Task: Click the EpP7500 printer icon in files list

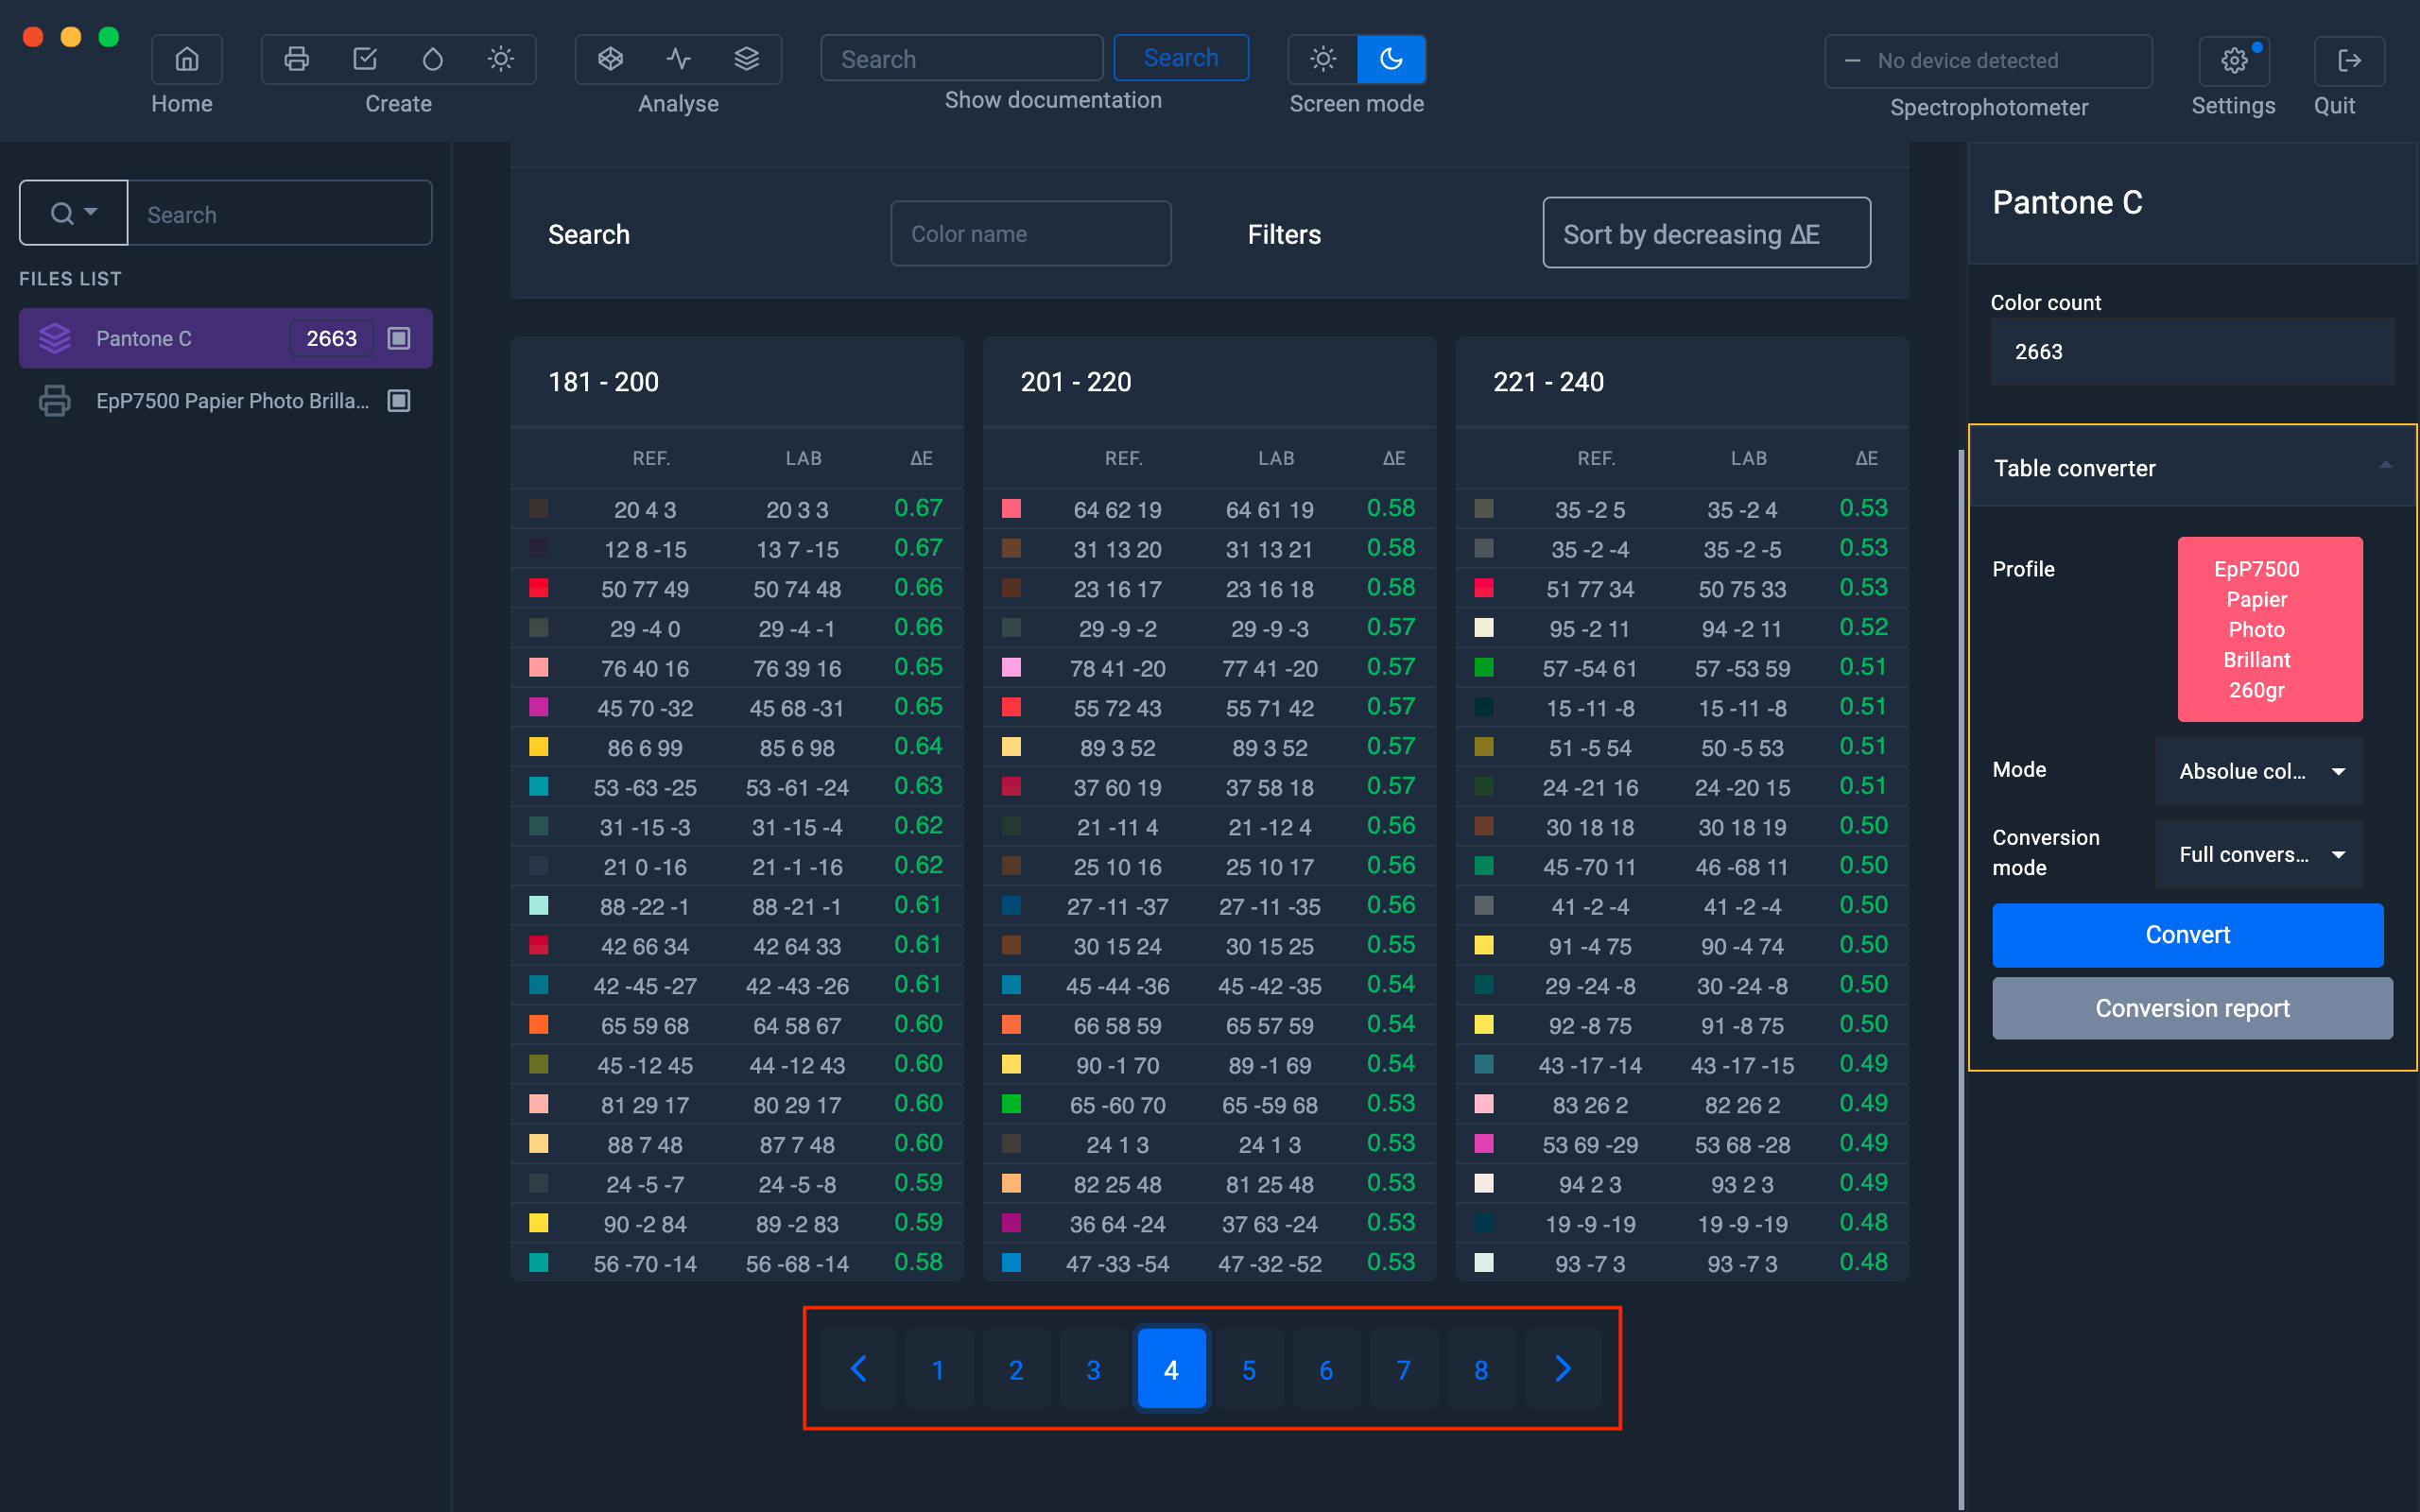Action: pyautogui.click(x=55, y=401)
